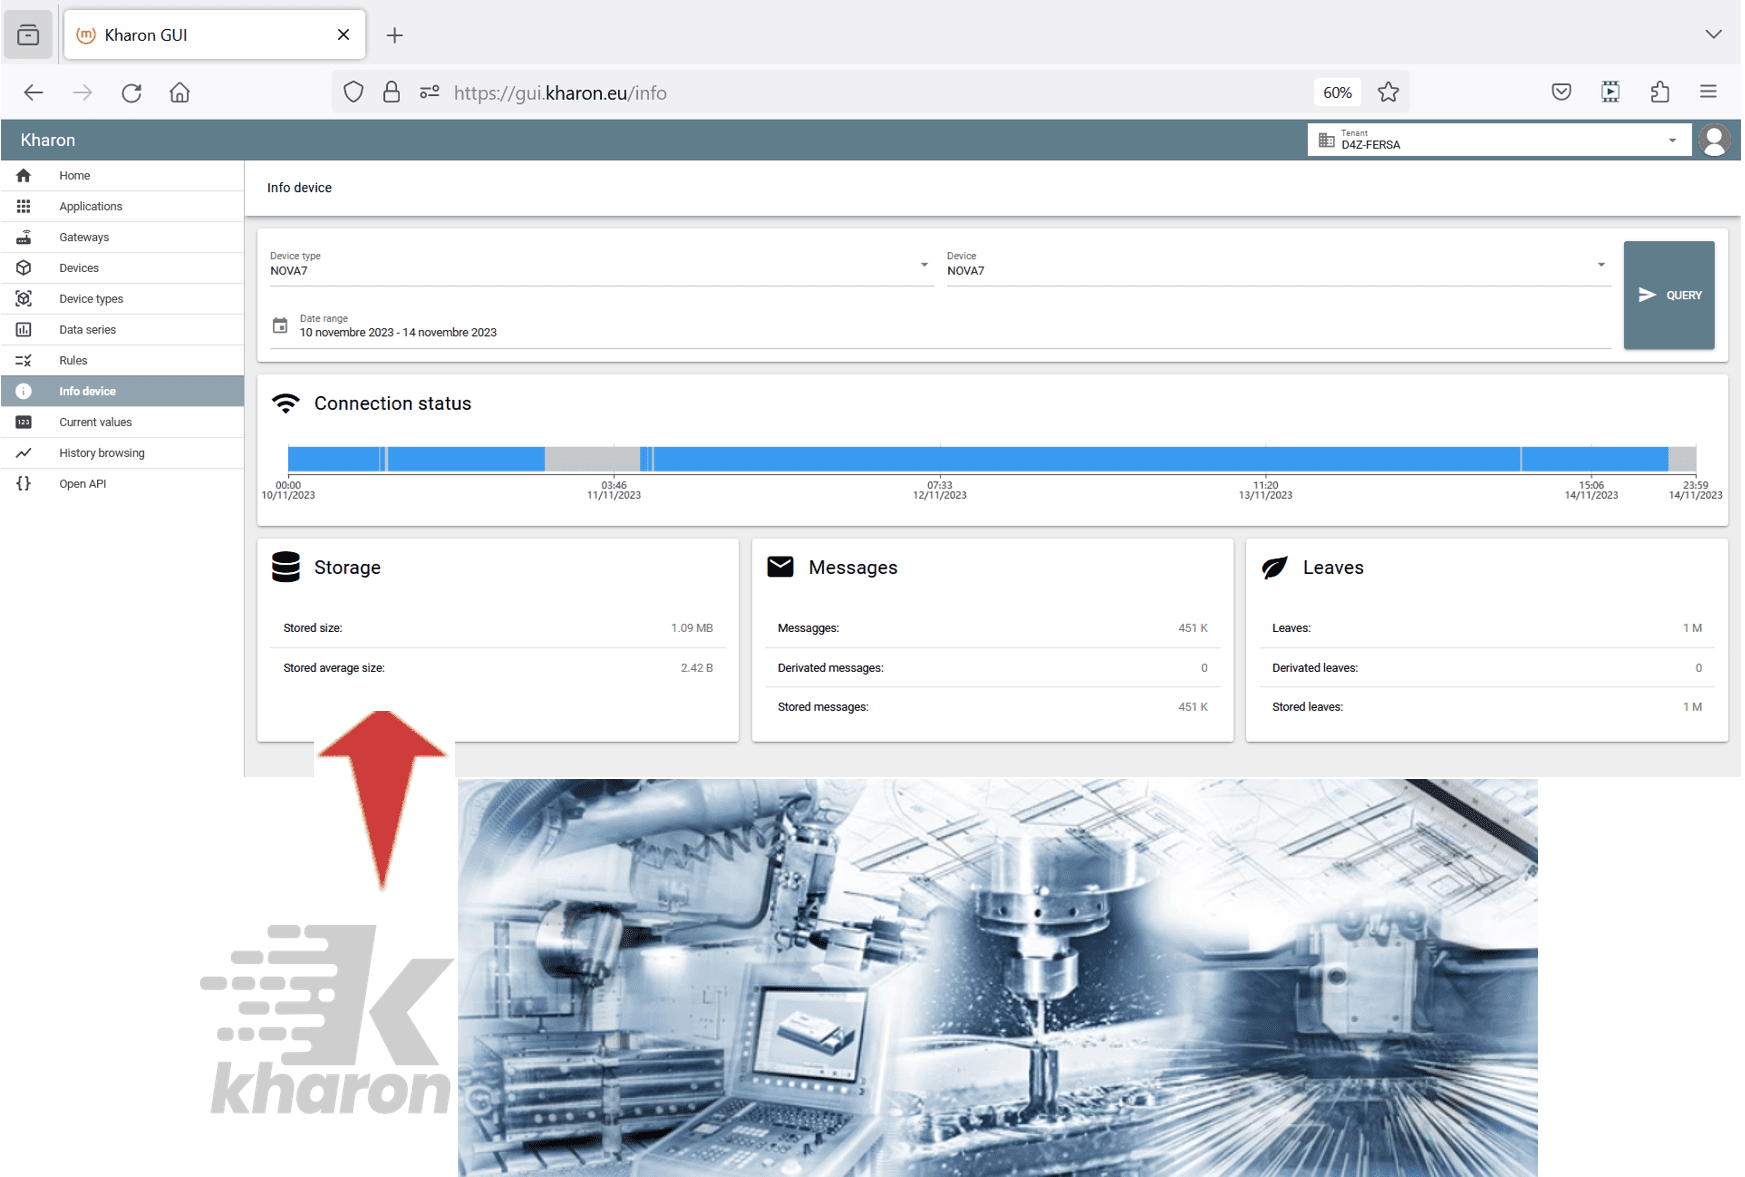Screen dimensions: 1745x1177
Task: Open the user account avatar icon
Action: [1714, 140]
